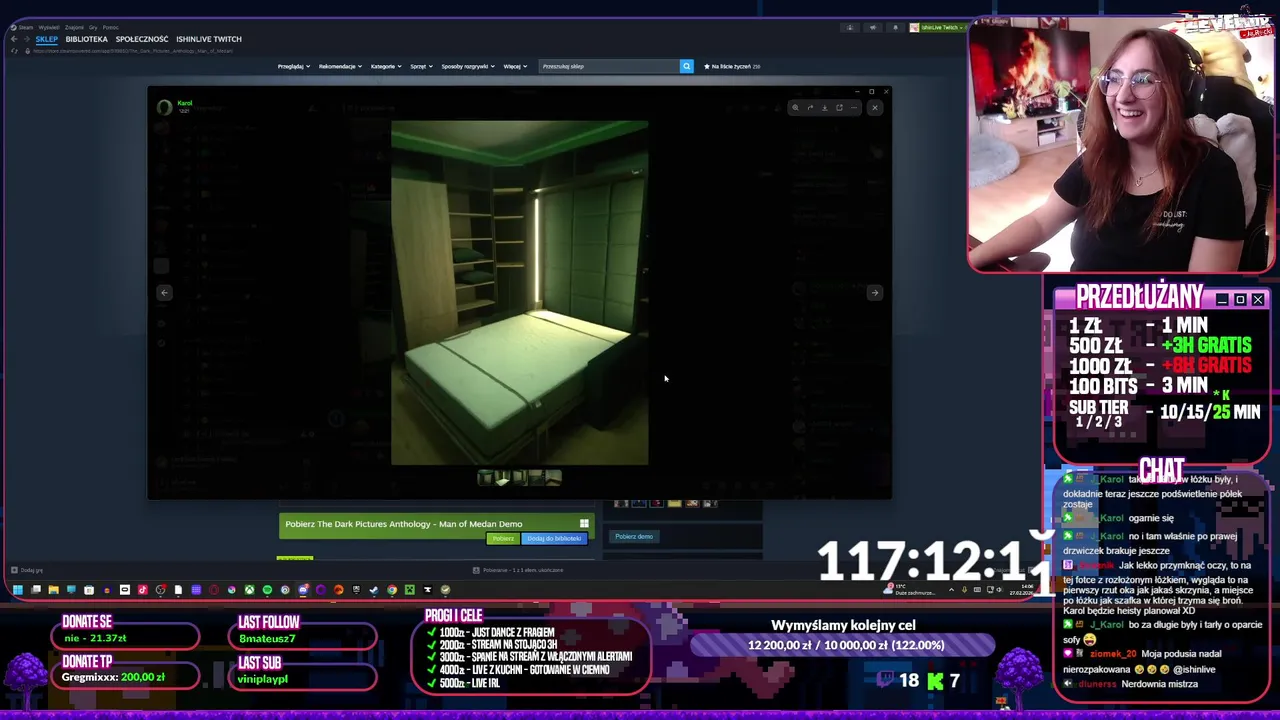Open Google Chrome from taskbar
This screenshot has height=720, width=1280.
(x=392, y=590)
